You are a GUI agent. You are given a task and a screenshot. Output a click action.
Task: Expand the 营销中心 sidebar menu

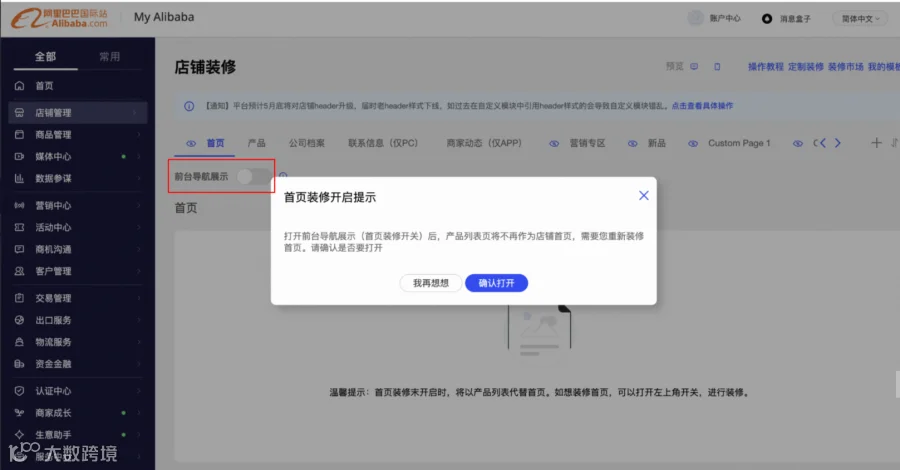tap(78, 205)
